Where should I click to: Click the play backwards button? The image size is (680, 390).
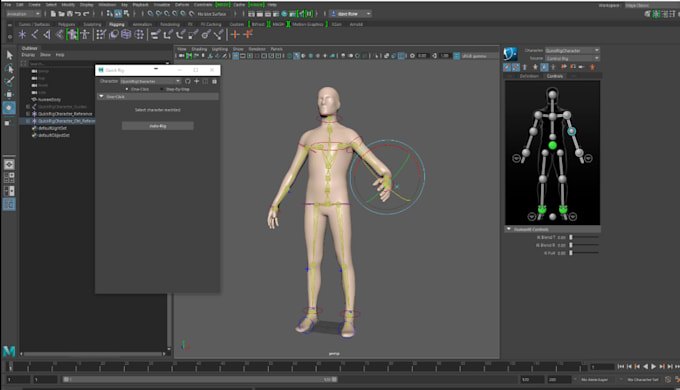(x=645, y=367)
